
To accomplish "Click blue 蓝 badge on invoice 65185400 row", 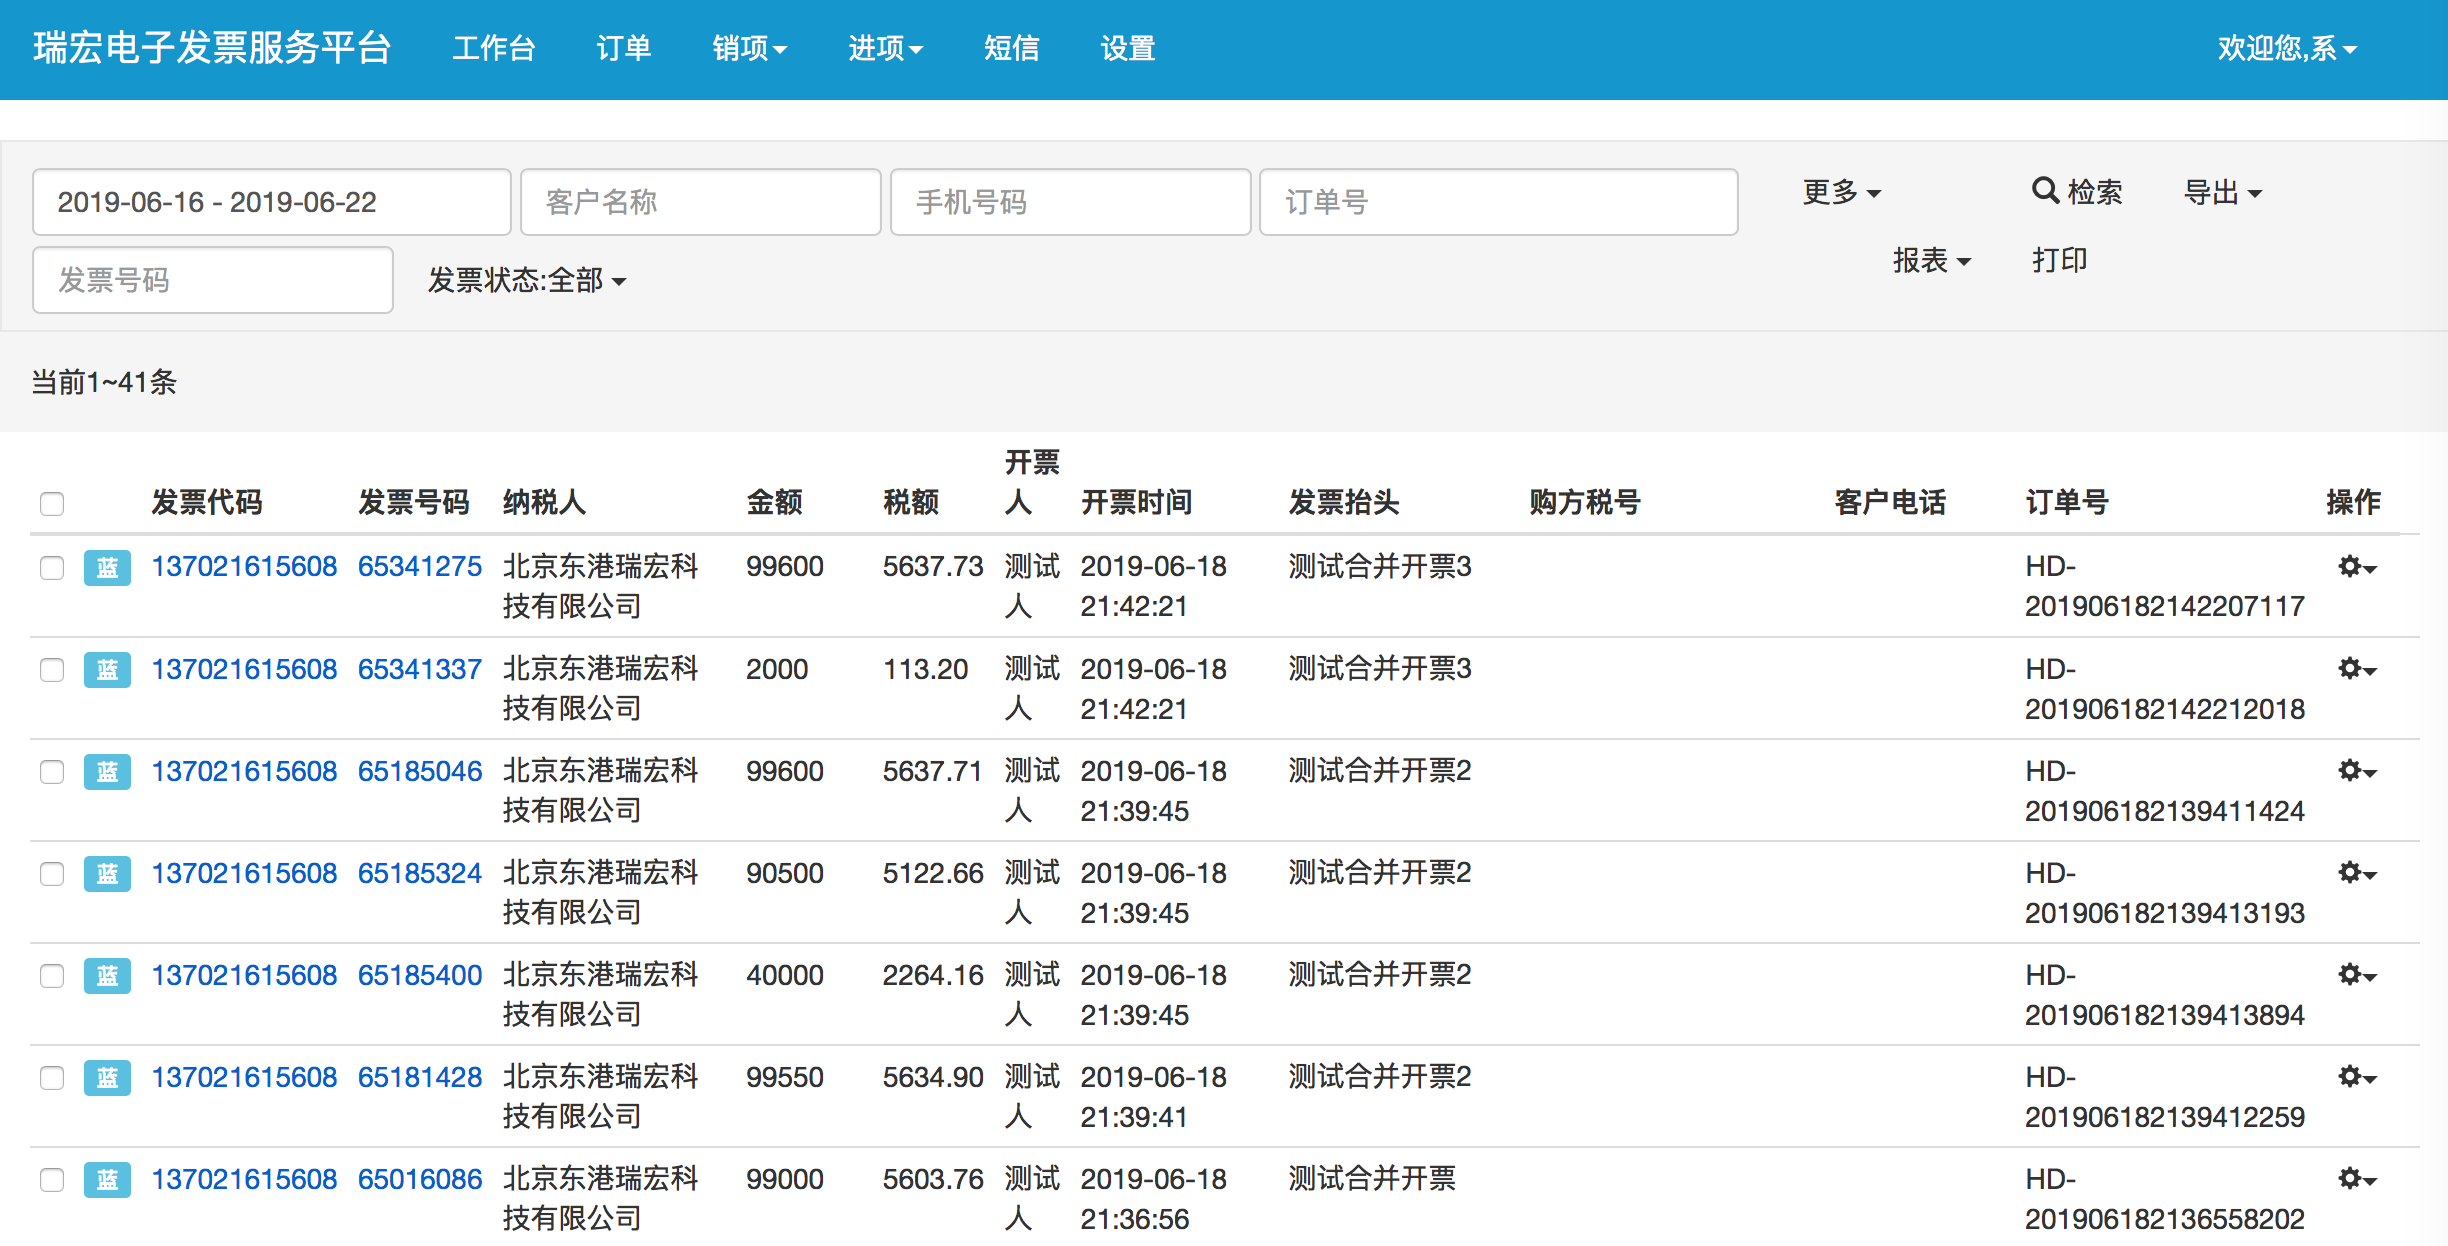I will pos(107,975).
